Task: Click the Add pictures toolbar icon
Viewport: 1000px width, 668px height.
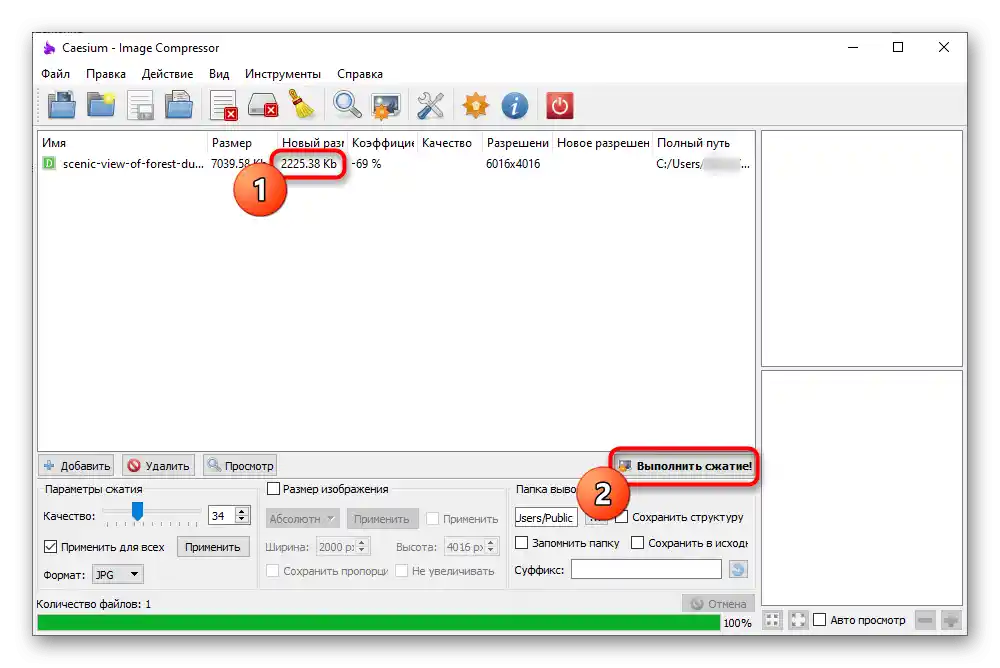Action: (x=62, y=105)
